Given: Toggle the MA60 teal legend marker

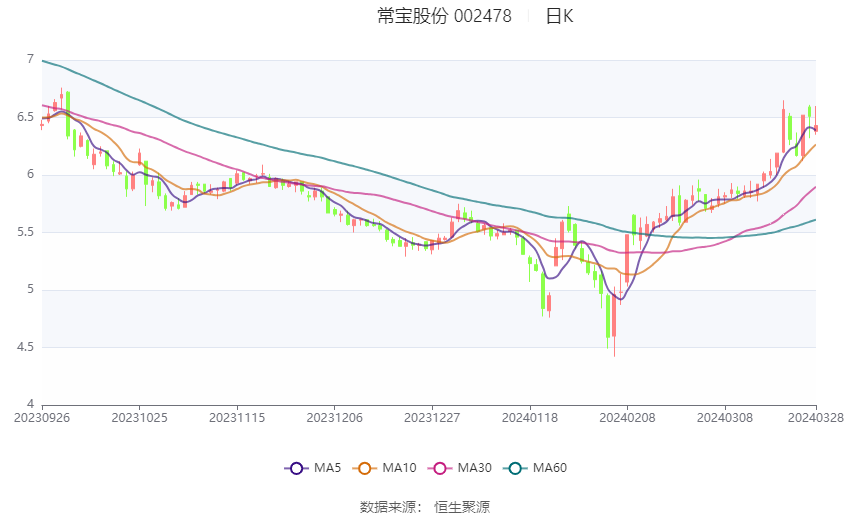Looking at the screenshot, I should (x=515, y=468).
